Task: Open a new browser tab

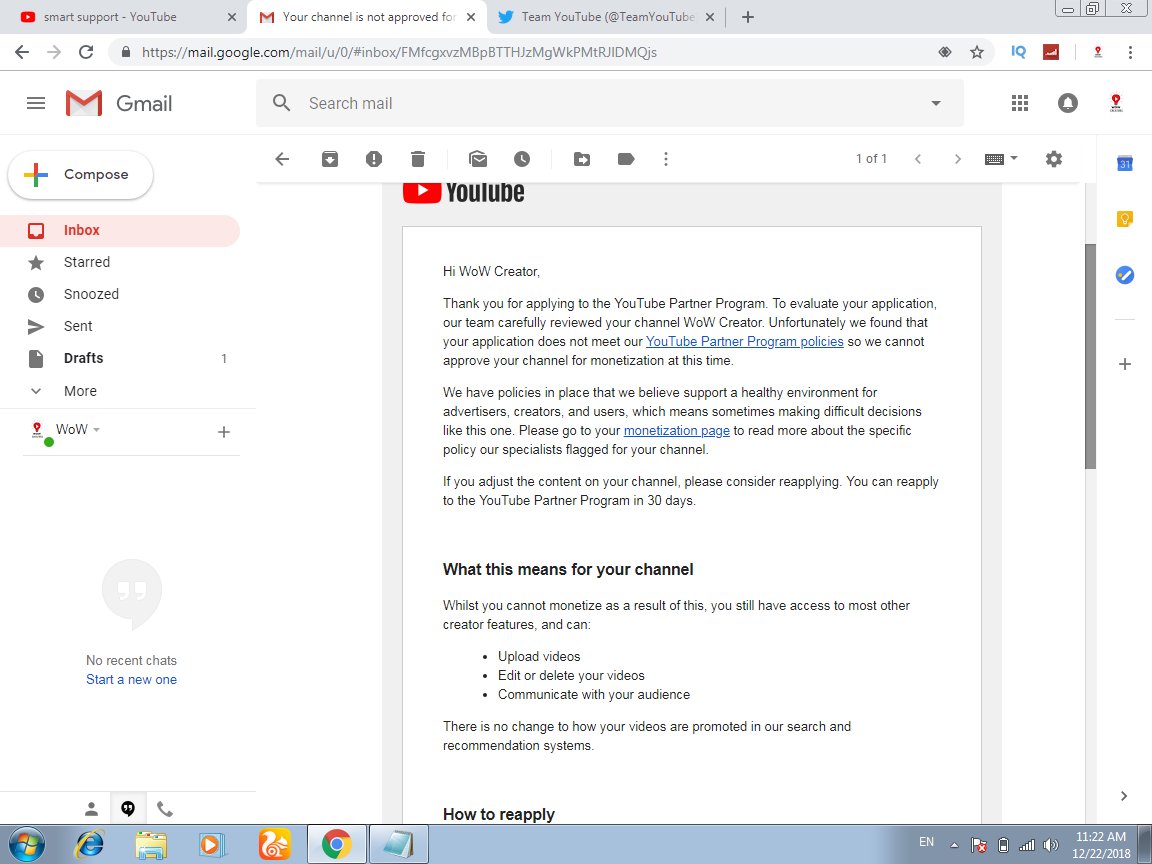Action: pyautogui.click(x=748, y=17)
